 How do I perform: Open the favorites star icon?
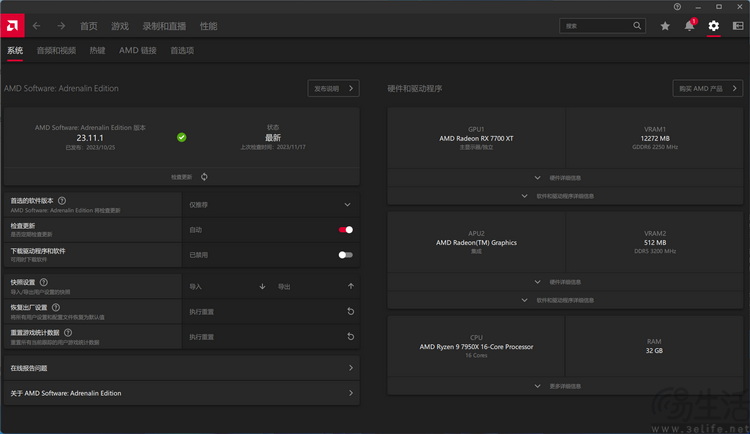tap(665, 26)
